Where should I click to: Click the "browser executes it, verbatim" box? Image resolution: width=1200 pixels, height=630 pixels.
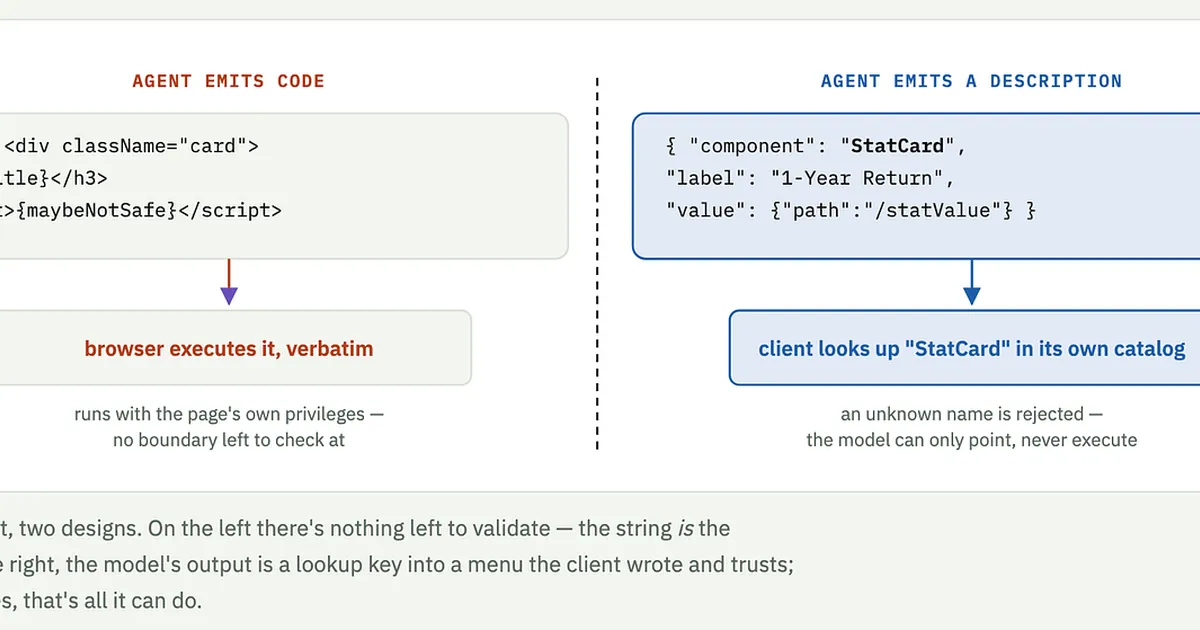click(x=235, y=348)
